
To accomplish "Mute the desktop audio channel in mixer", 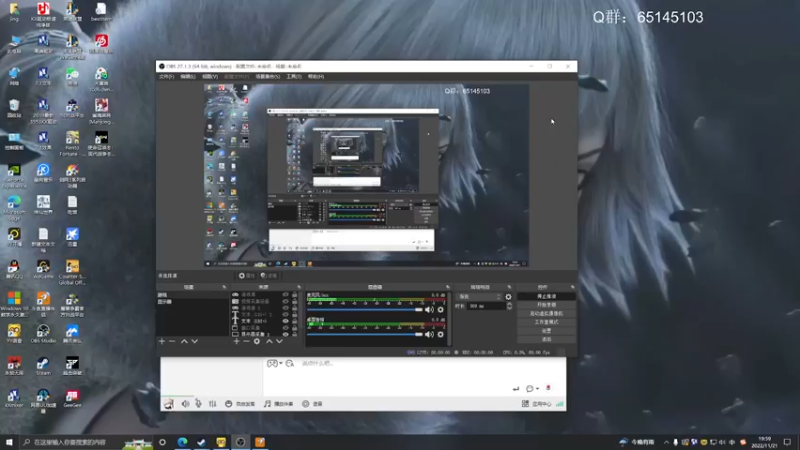I will 430,335.
